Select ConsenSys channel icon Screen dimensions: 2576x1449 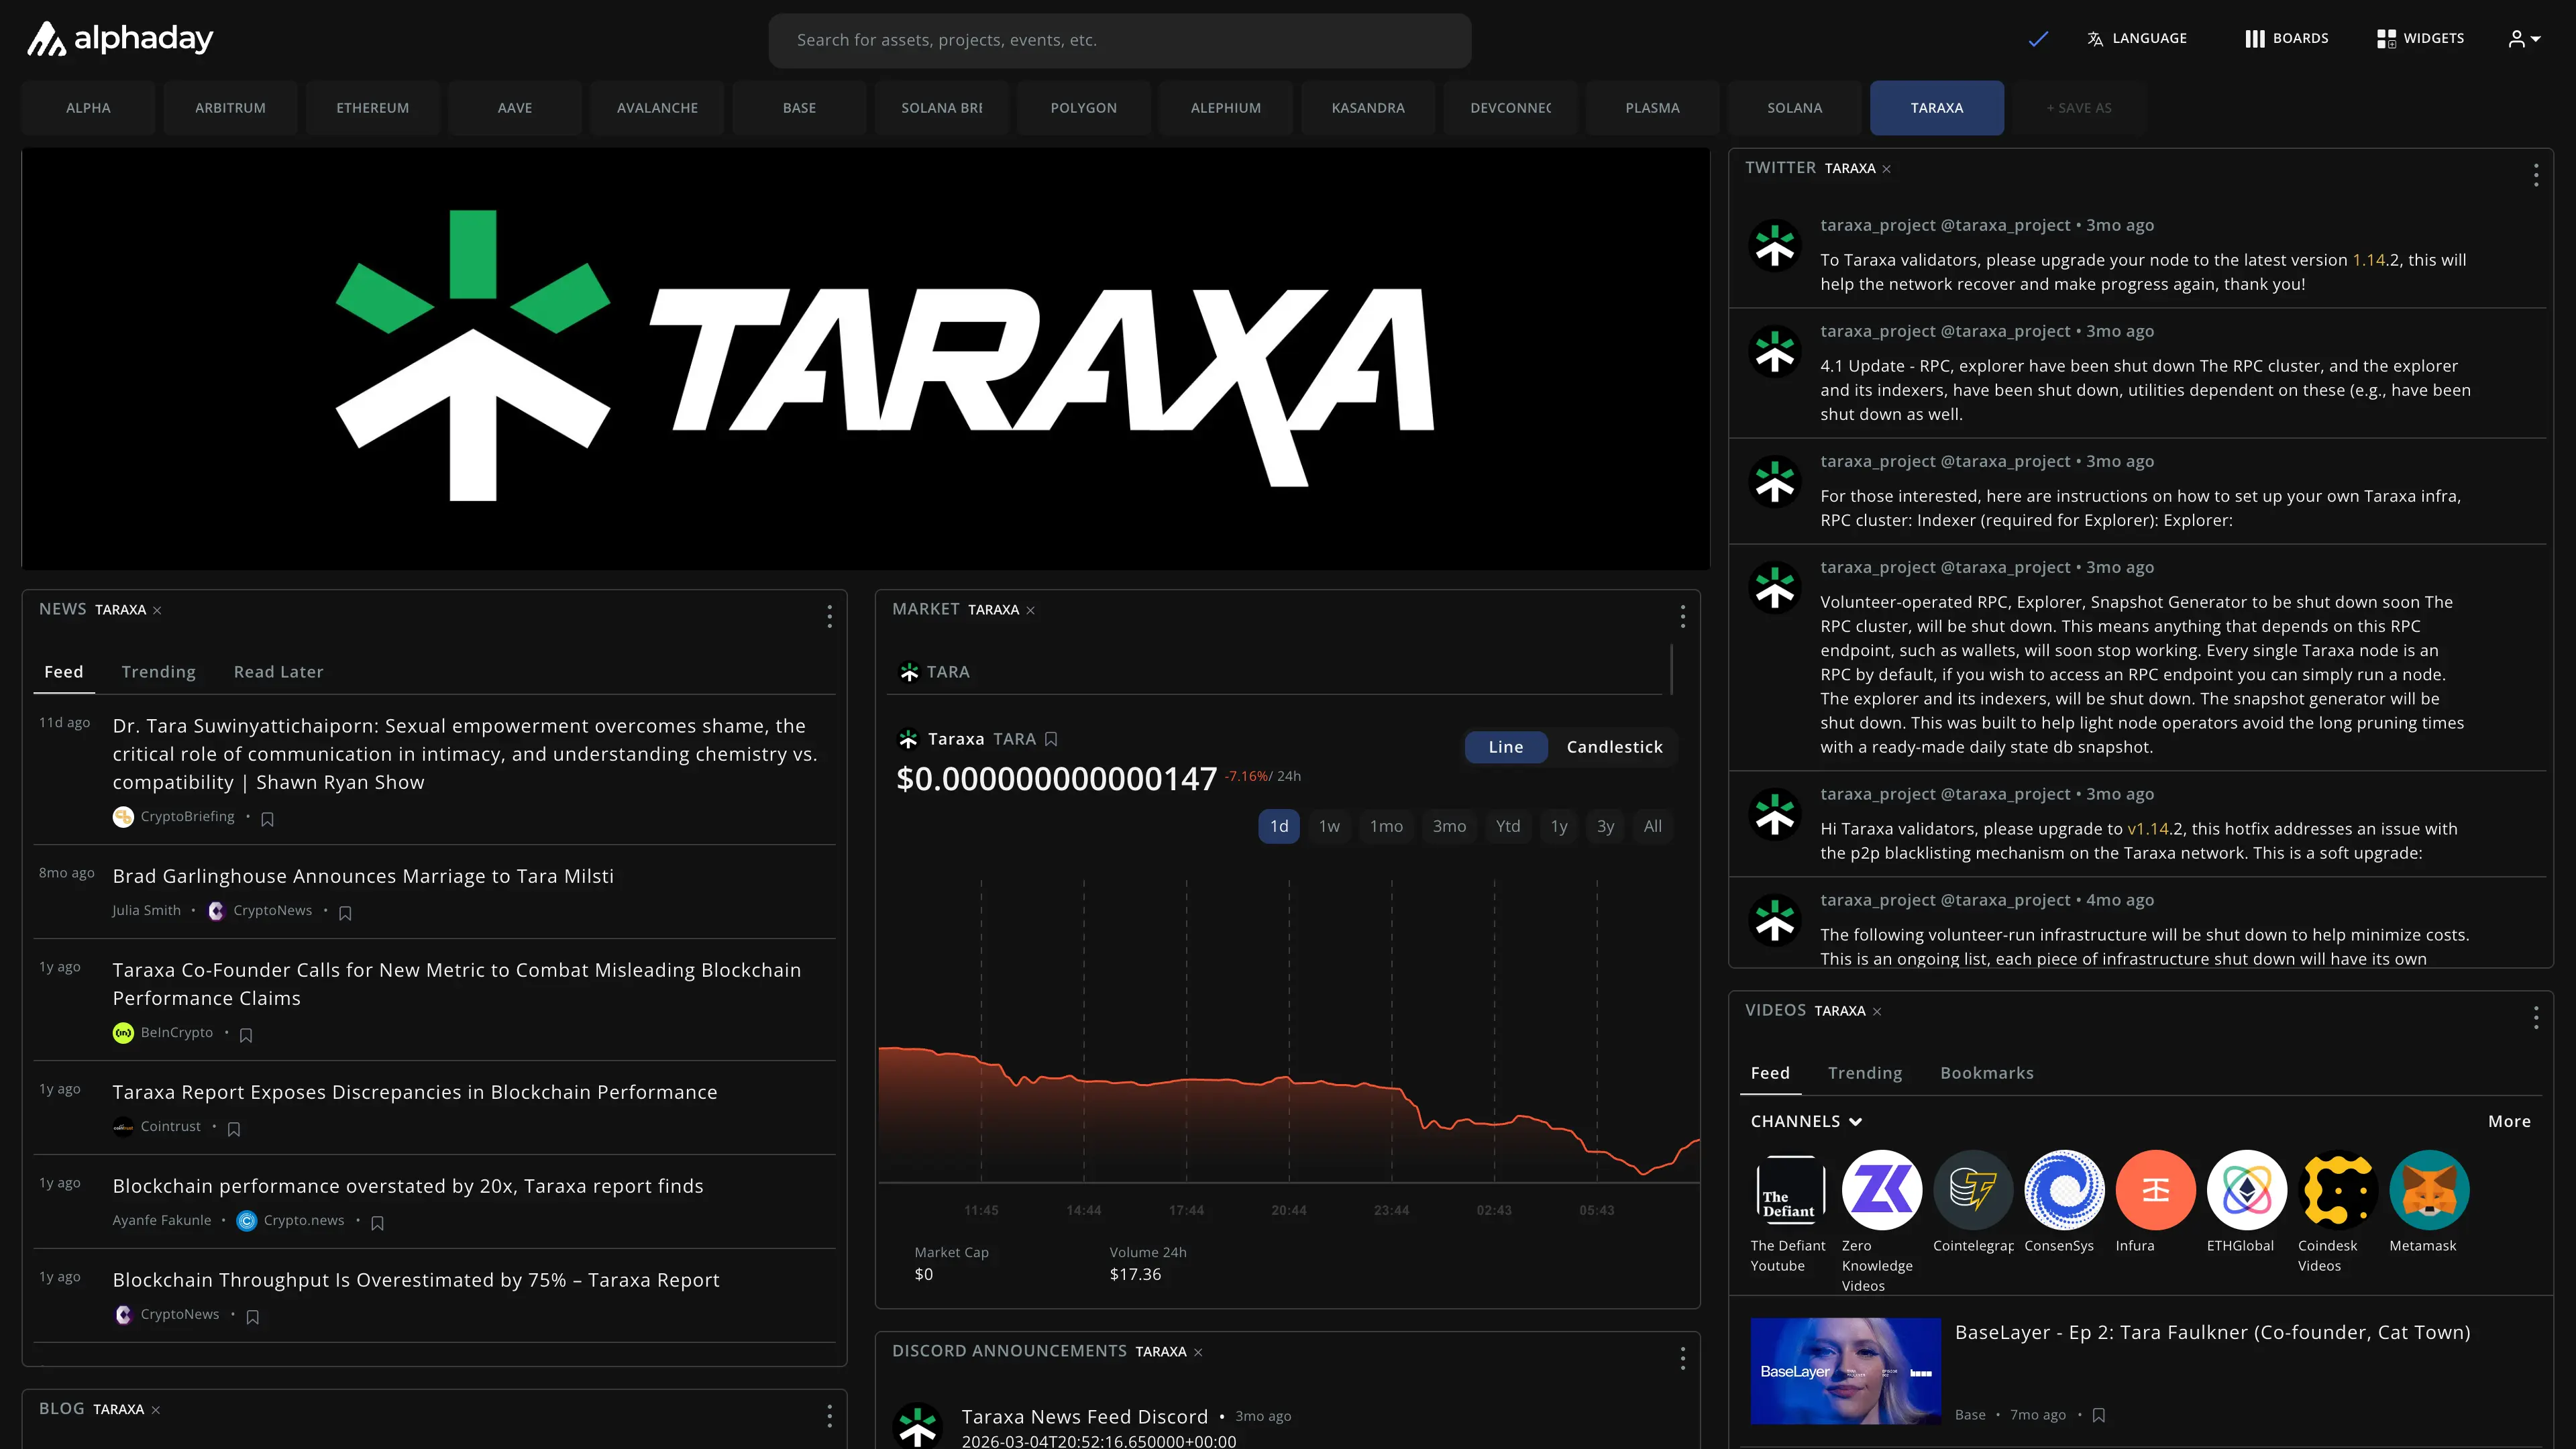pyautogui.click(x=2064, y=1190)
